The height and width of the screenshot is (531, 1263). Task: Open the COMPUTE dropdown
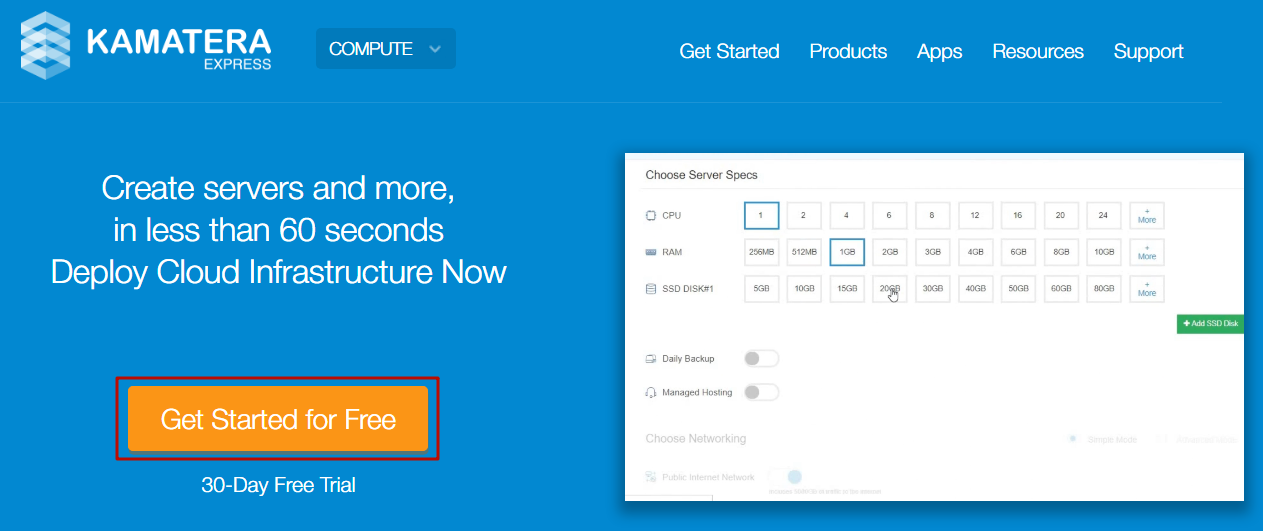click(x=385, y=49)
